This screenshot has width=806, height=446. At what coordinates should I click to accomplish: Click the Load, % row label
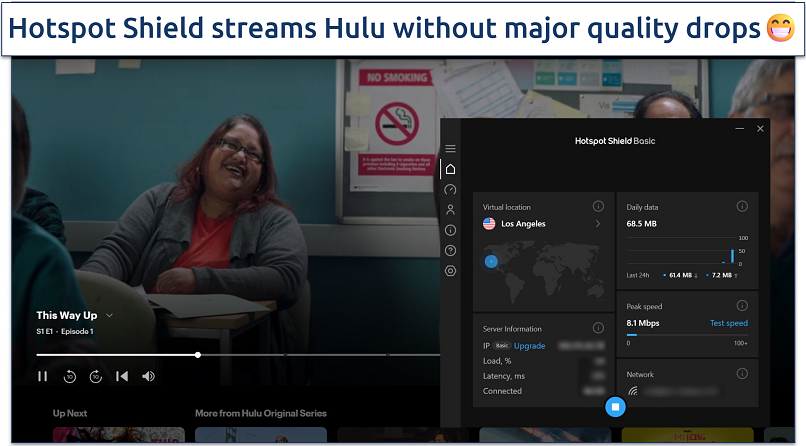click(x=497, y=361)
